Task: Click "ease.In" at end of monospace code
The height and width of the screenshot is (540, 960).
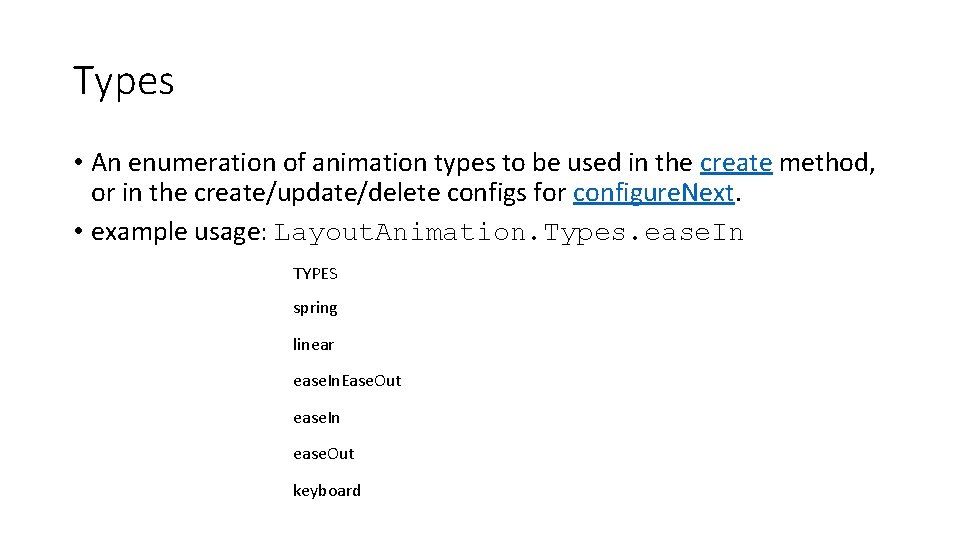Action: (x=695, y=233)
